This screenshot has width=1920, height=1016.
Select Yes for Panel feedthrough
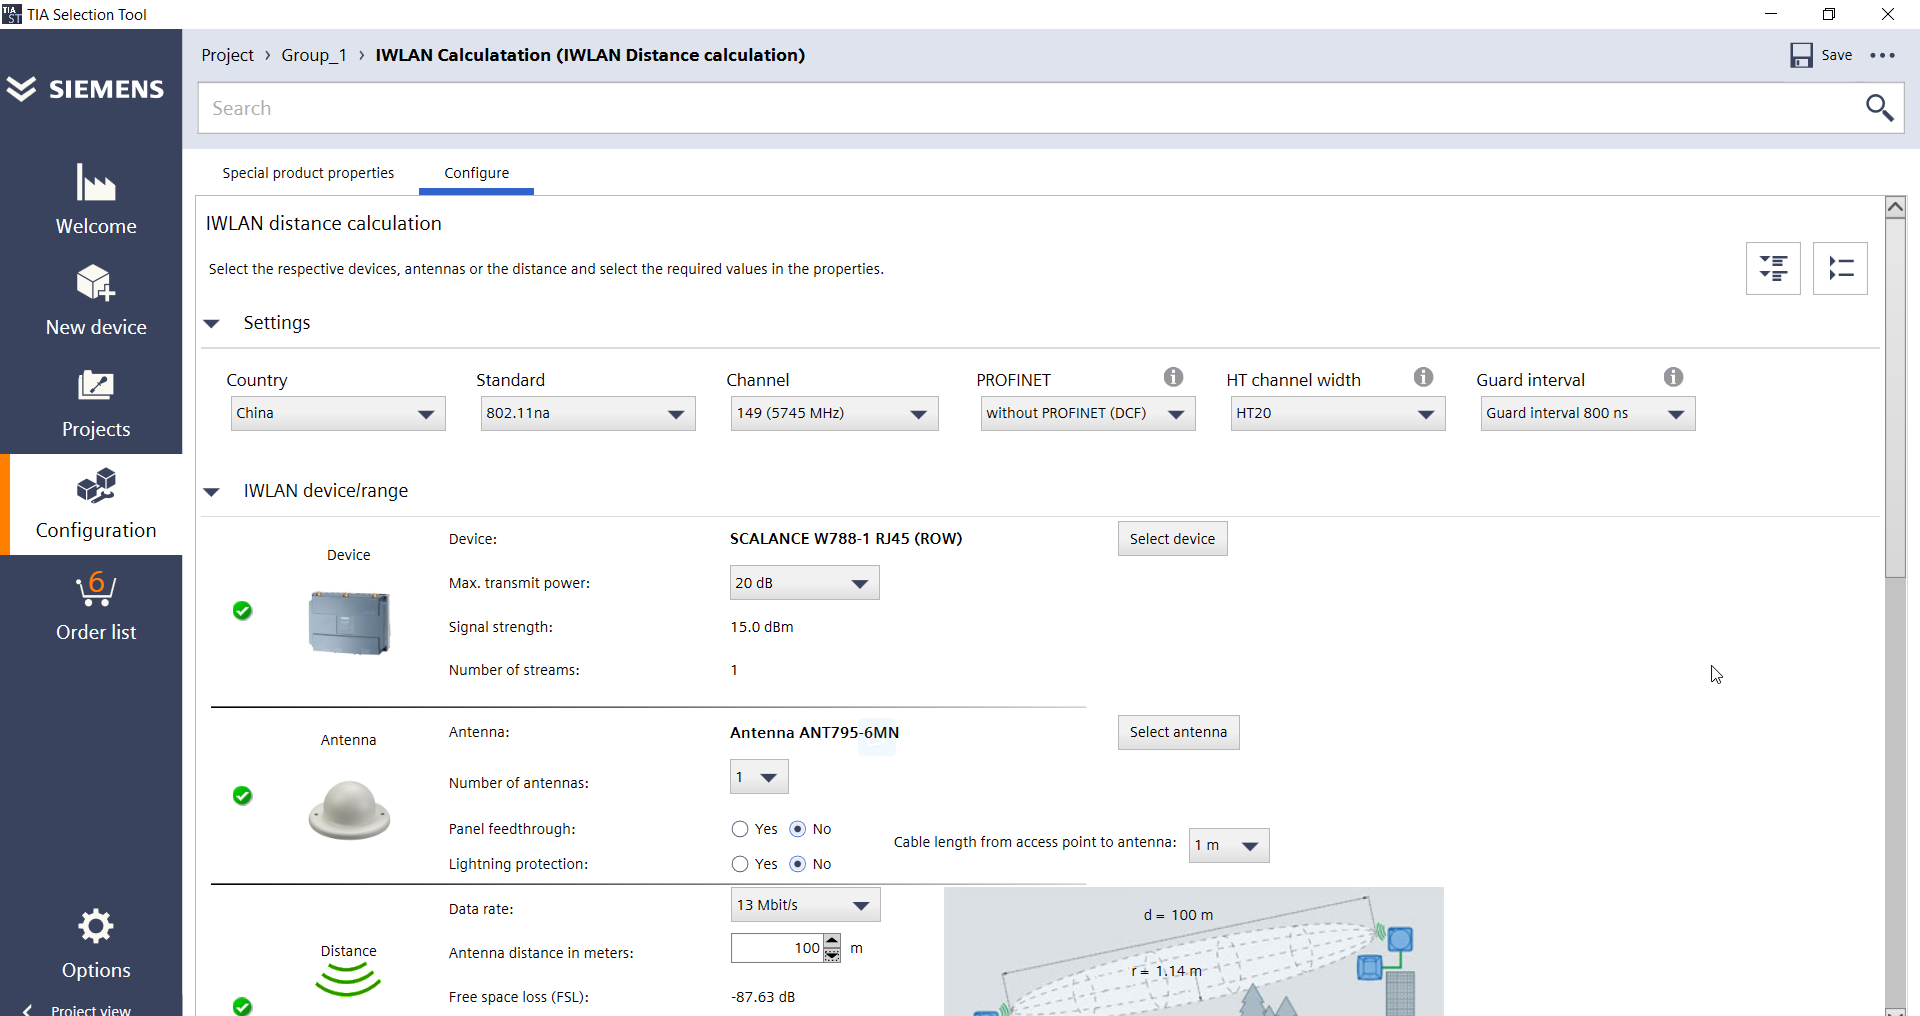pos(740,829)
